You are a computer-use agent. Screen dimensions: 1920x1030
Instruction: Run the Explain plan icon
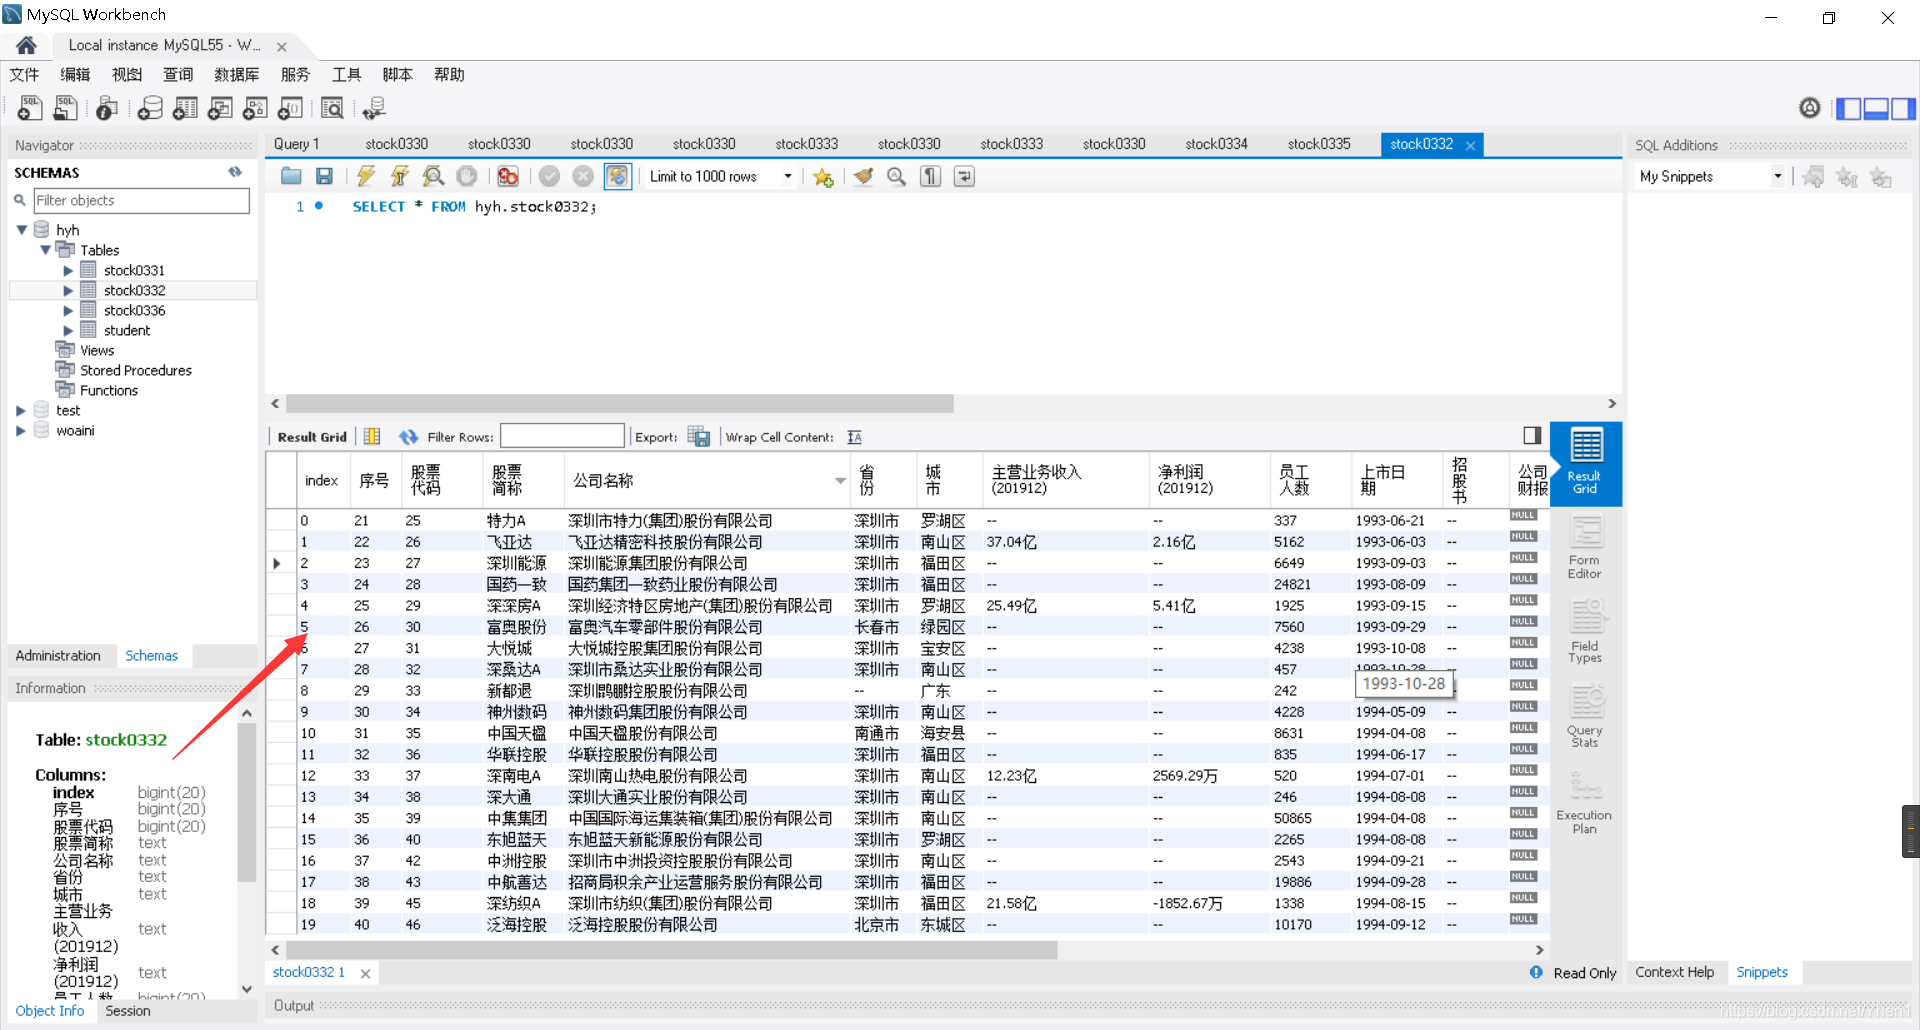[x=433, y=176]
